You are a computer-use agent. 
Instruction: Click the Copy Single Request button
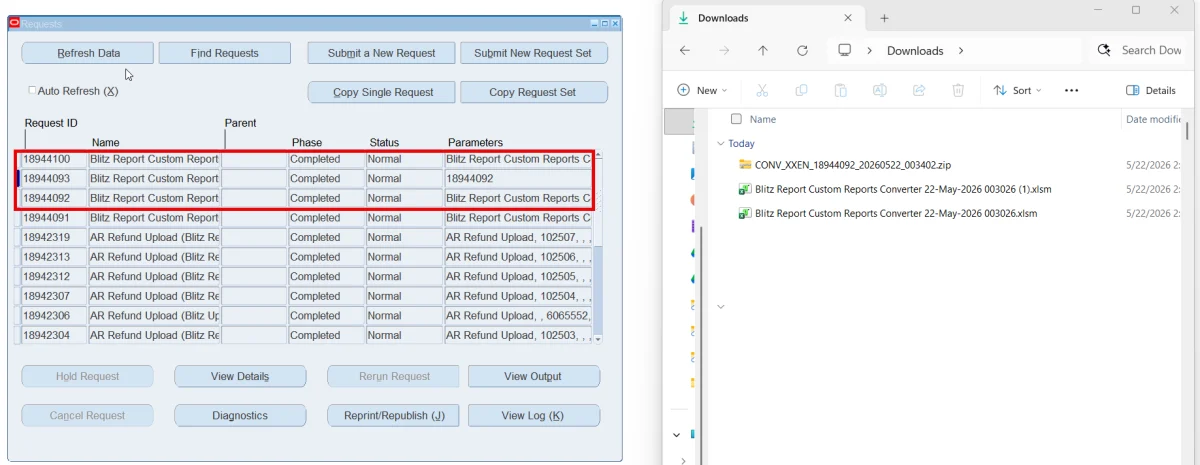[383, 92]
